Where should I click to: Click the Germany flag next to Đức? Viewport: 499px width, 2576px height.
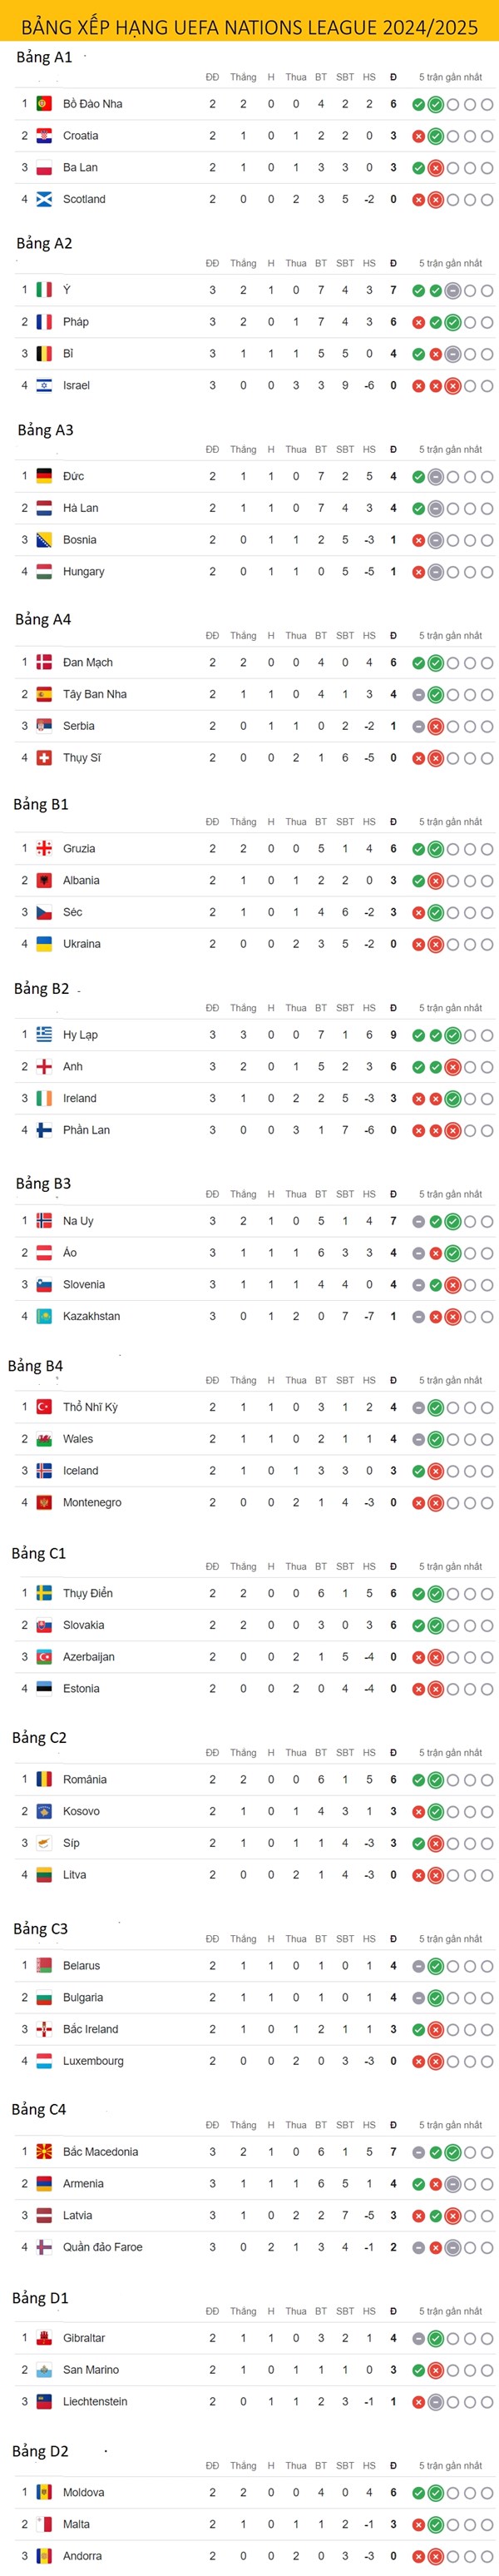coord(44,477)
